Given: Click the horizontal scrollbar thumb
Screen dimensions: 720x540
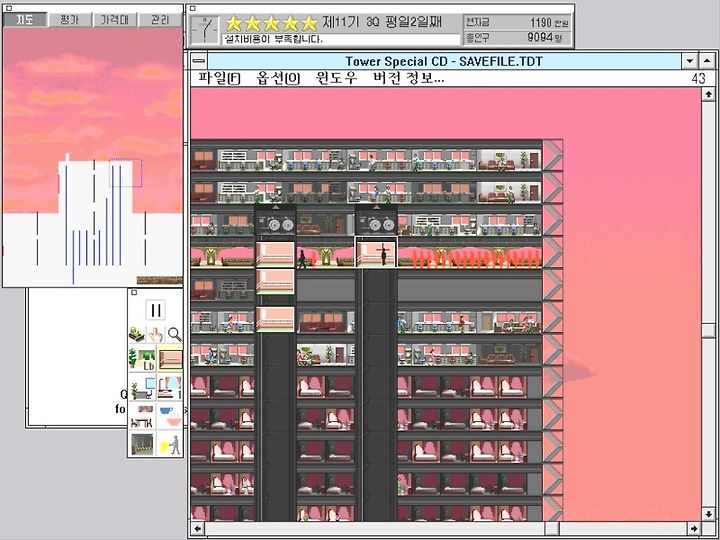Looking at the screenshot, I should [551, 529].
